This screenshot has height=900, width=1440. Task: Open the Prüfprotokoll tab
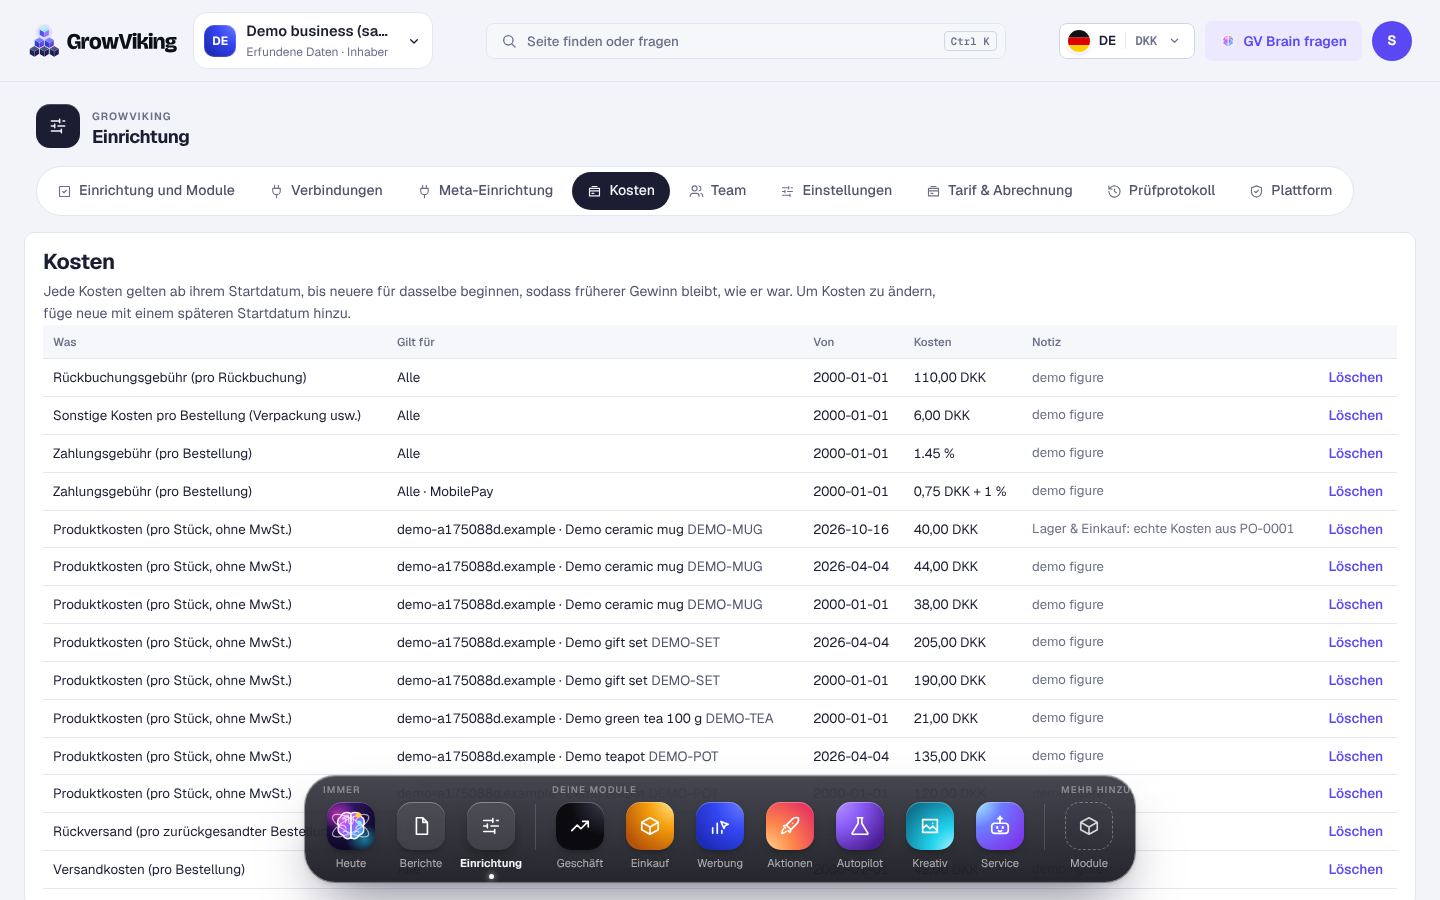(1161, 191)
